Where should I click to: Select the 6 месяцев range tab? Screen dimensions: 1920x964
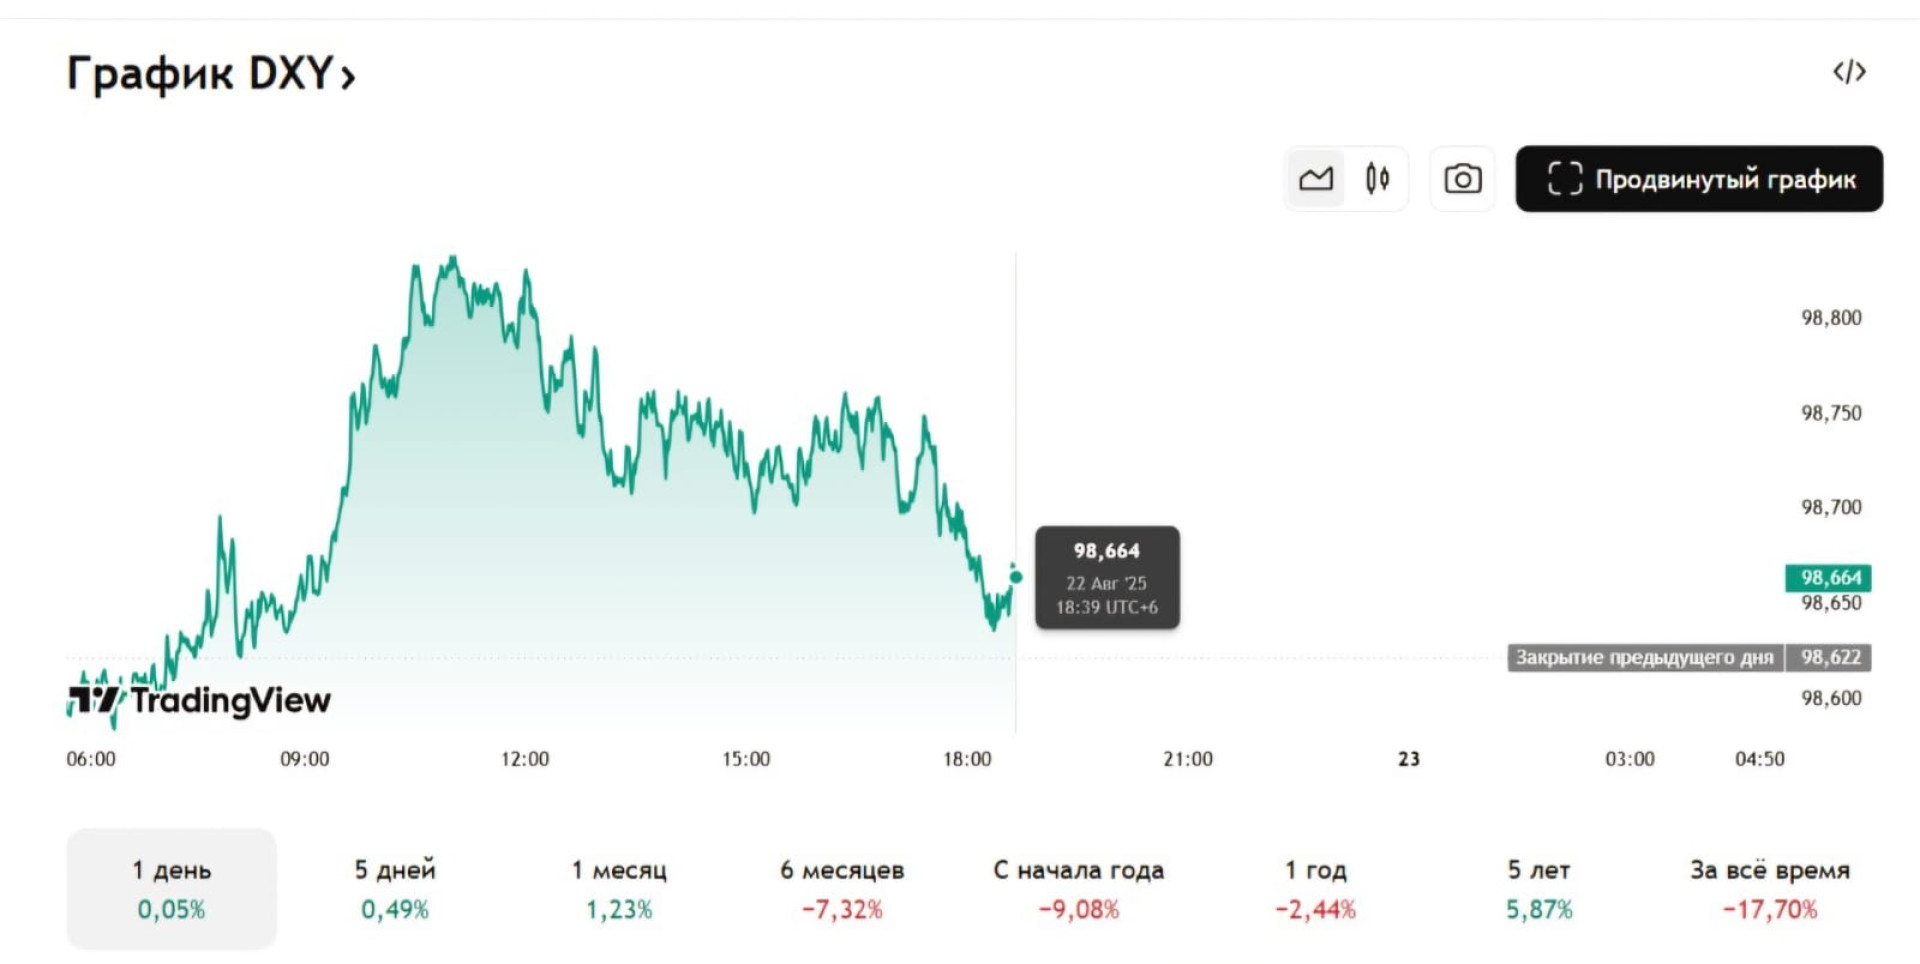pyautogui.click(x=842, y=888)
